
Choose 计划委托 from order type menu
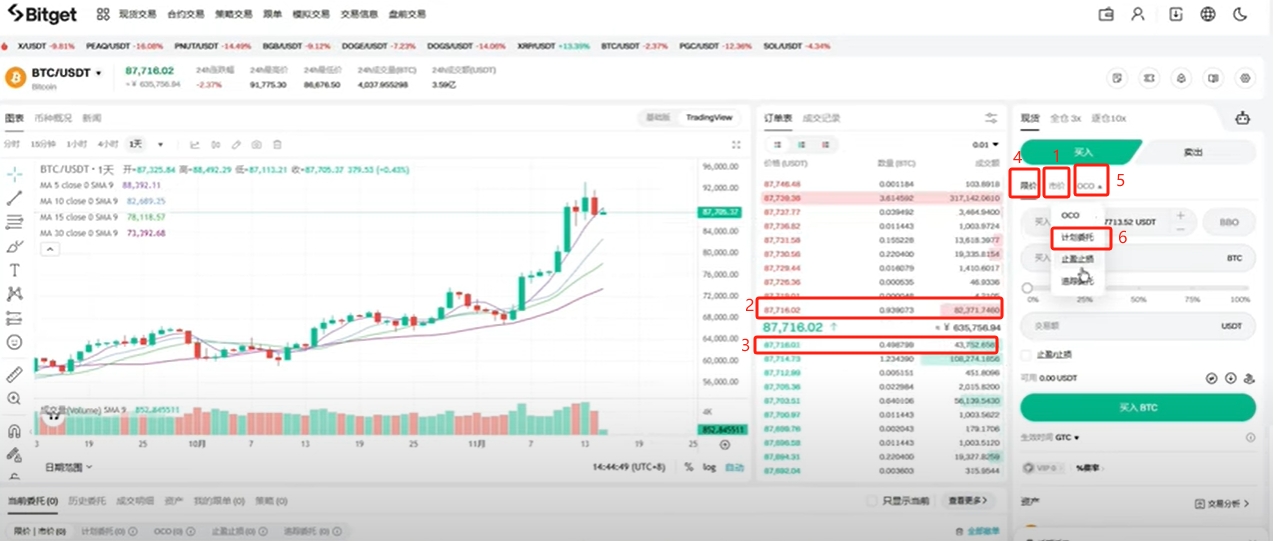(1079, 238)
